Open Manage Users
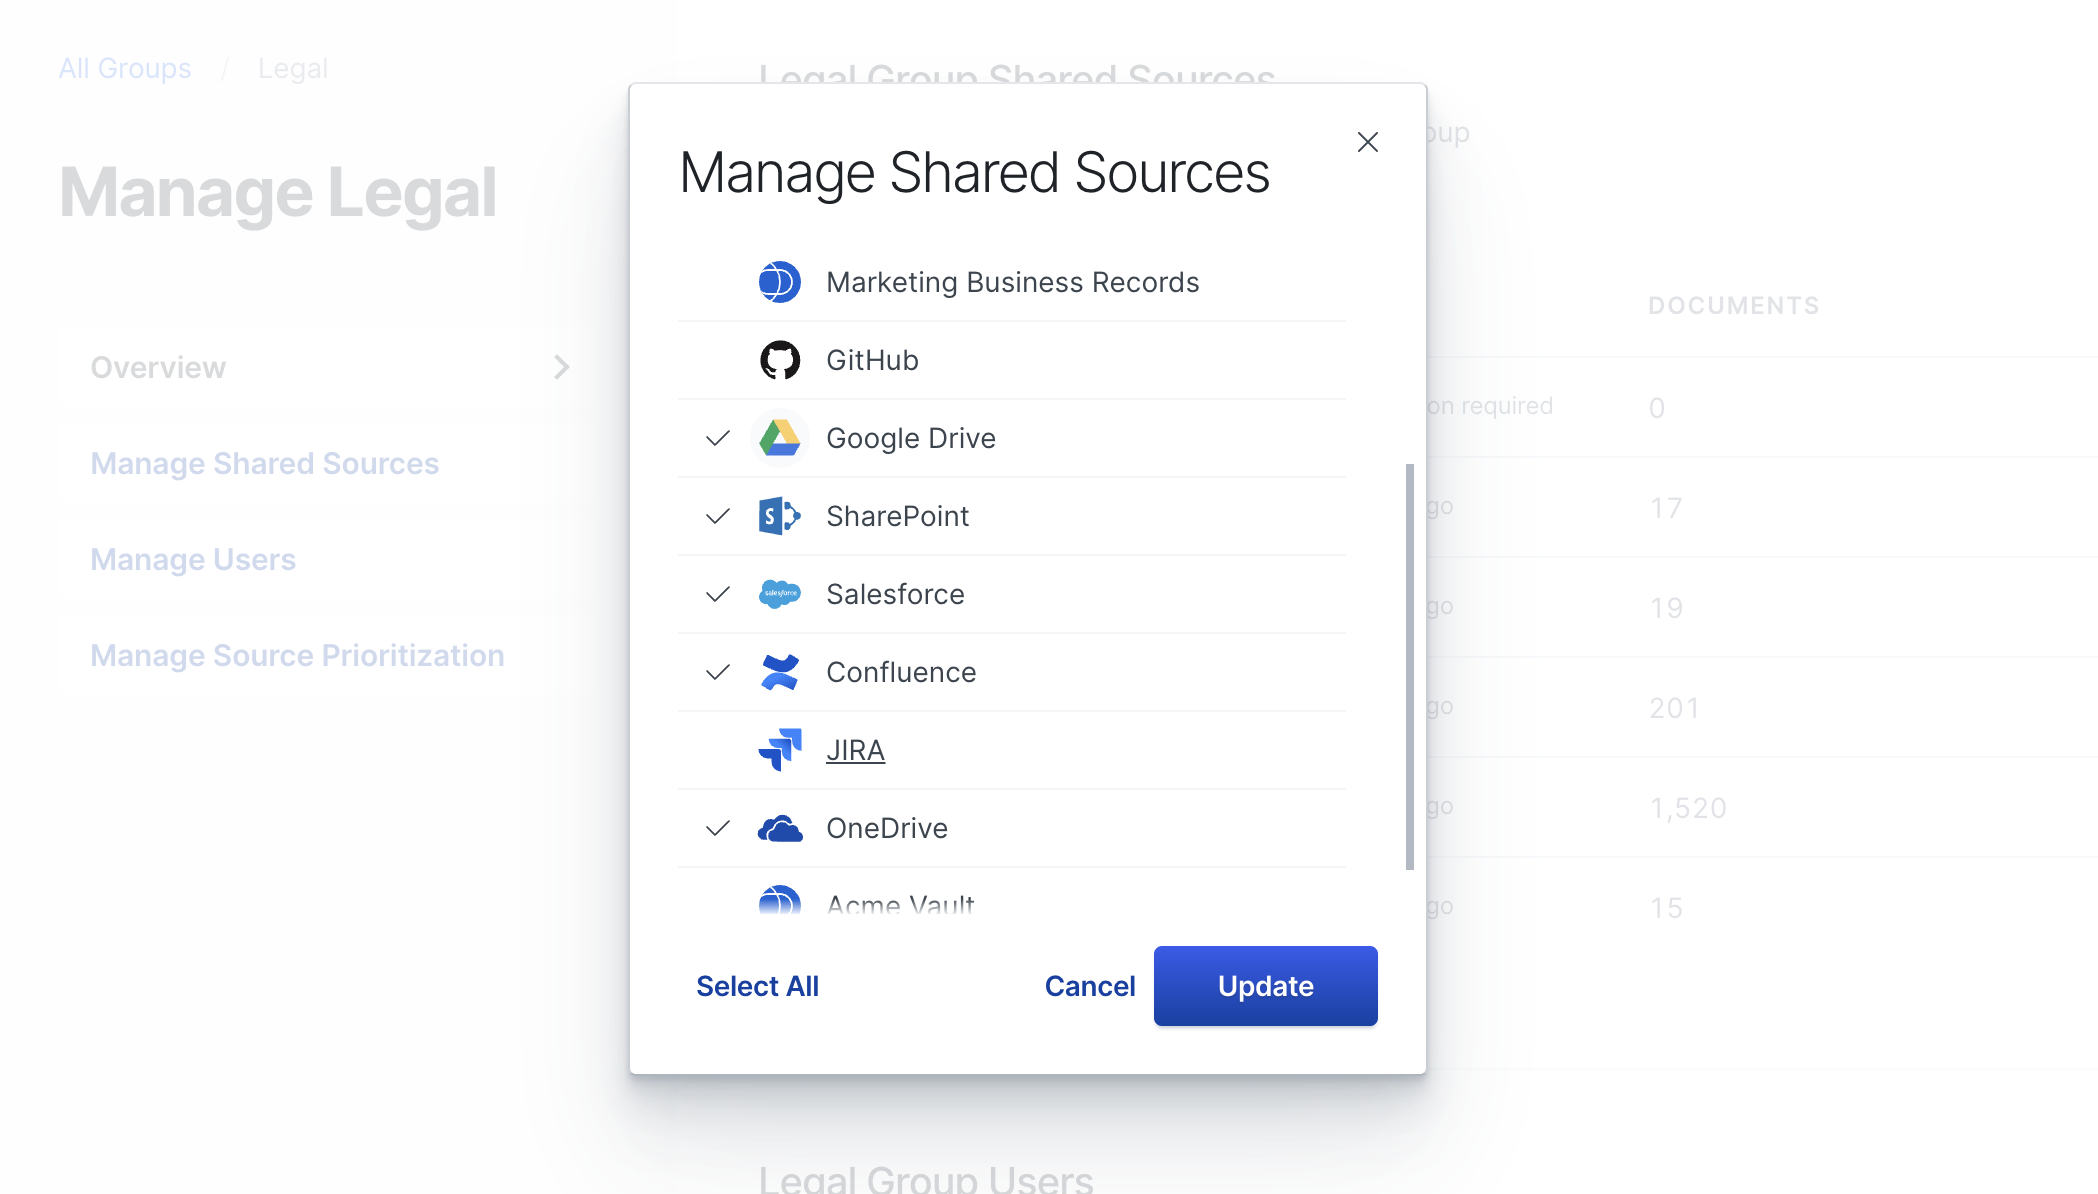 click(193, 559)
